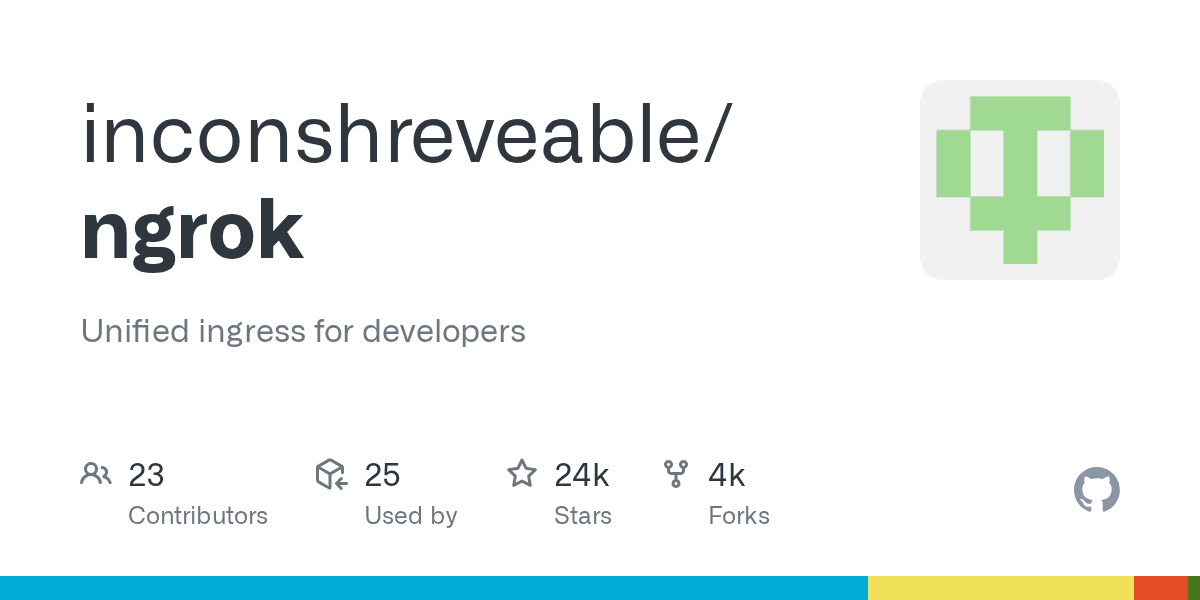Click the yellow language bar segment
The image size is (1200, 600).
click(x=1000, y=588)
